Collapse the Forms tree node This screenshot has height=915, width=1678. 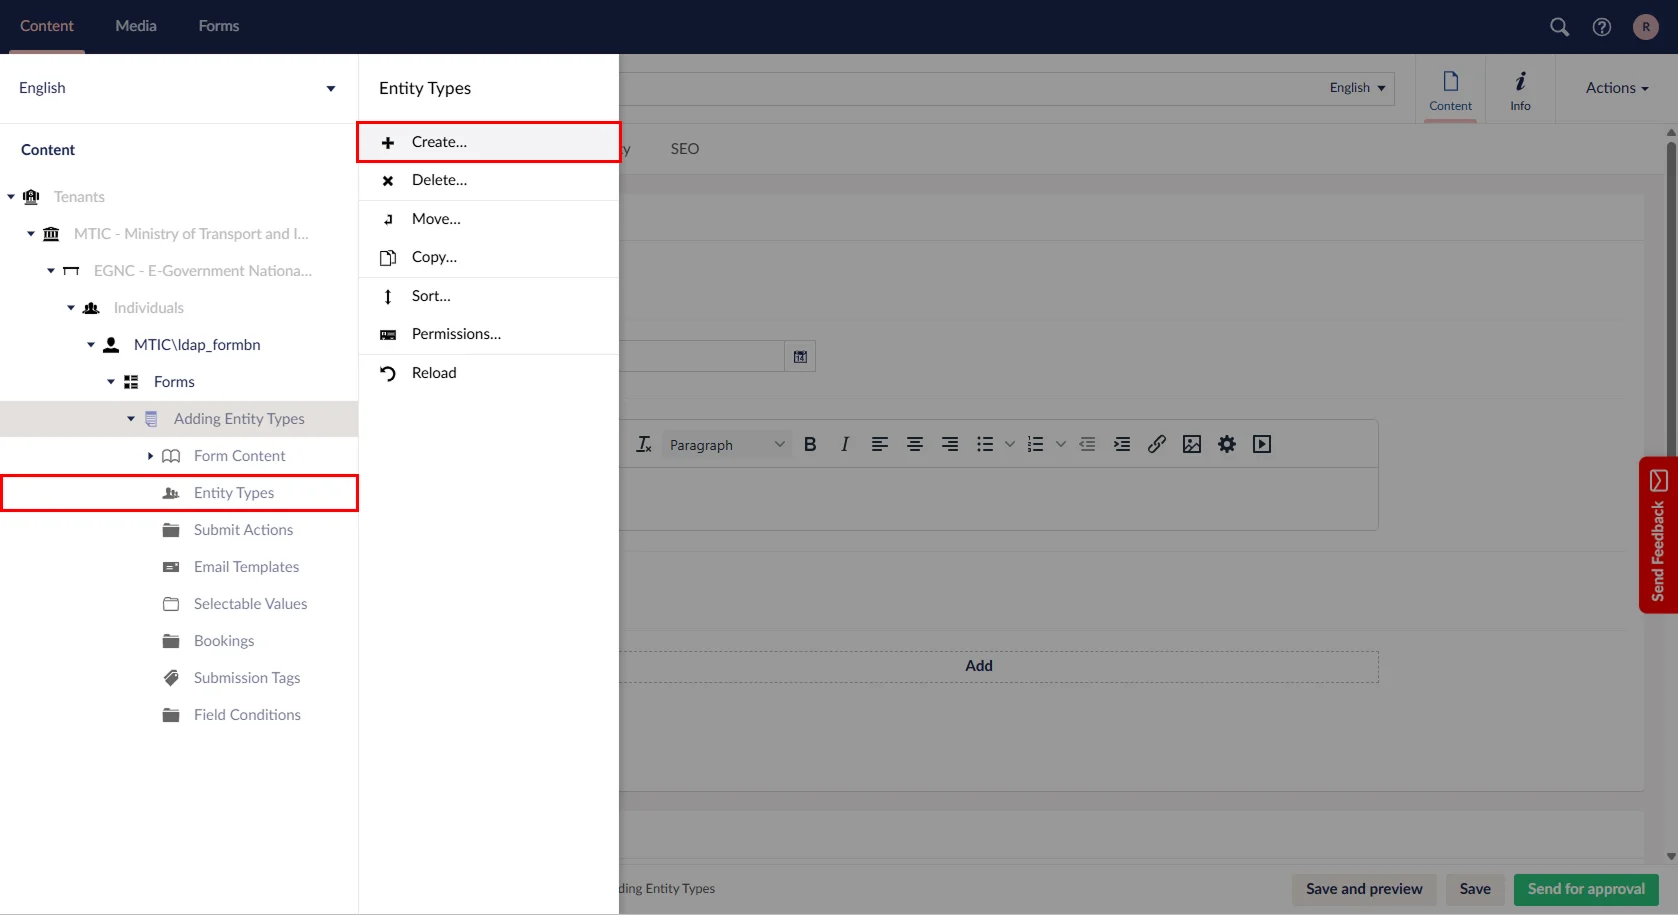(111, 382)
